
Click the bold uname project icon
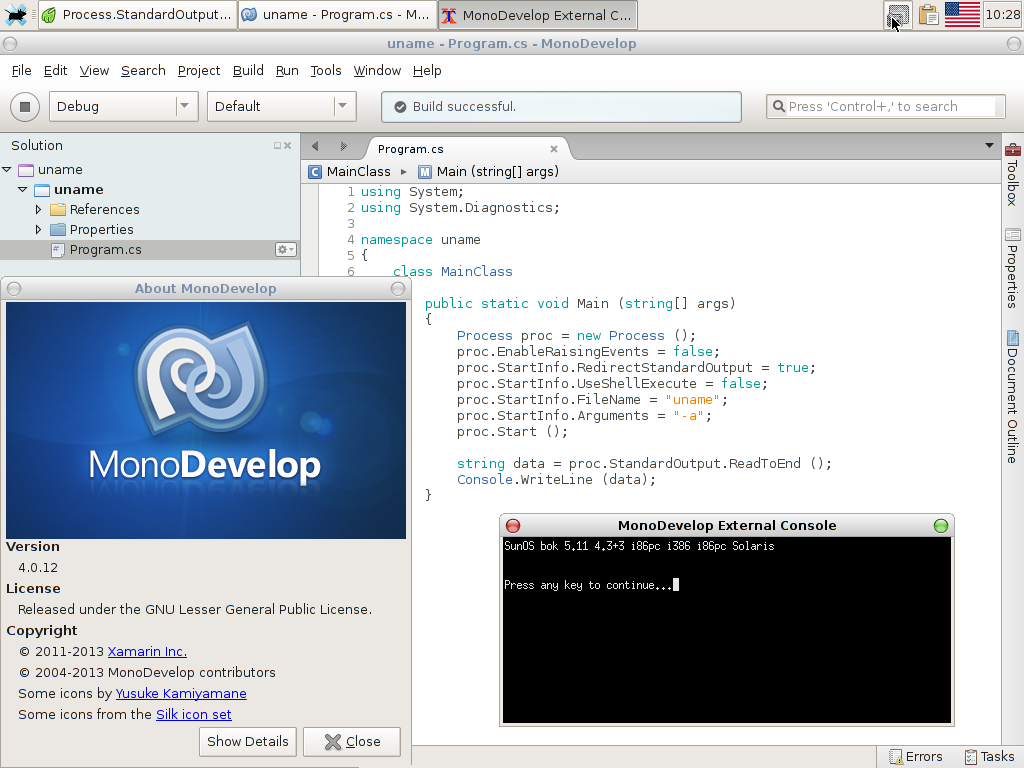coord(42,190)
